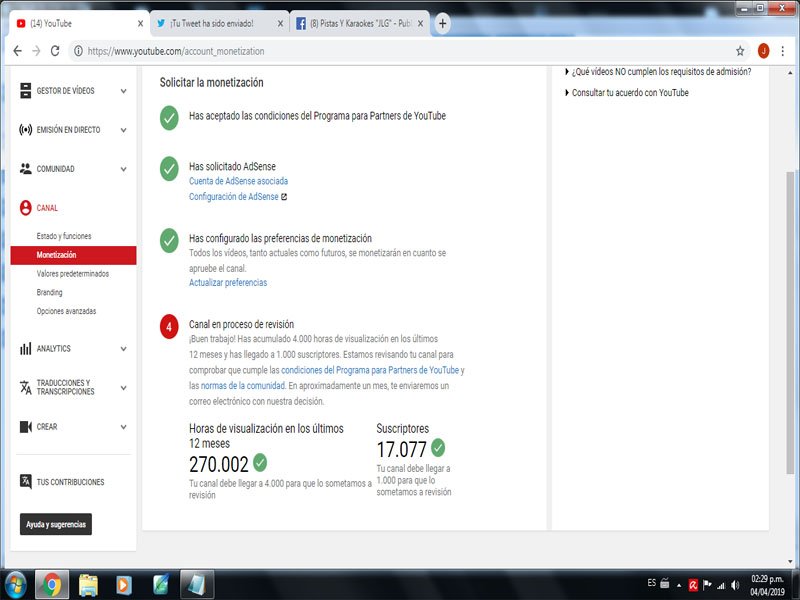Open a new browser tab with plus button

click(x=442, y=23)
